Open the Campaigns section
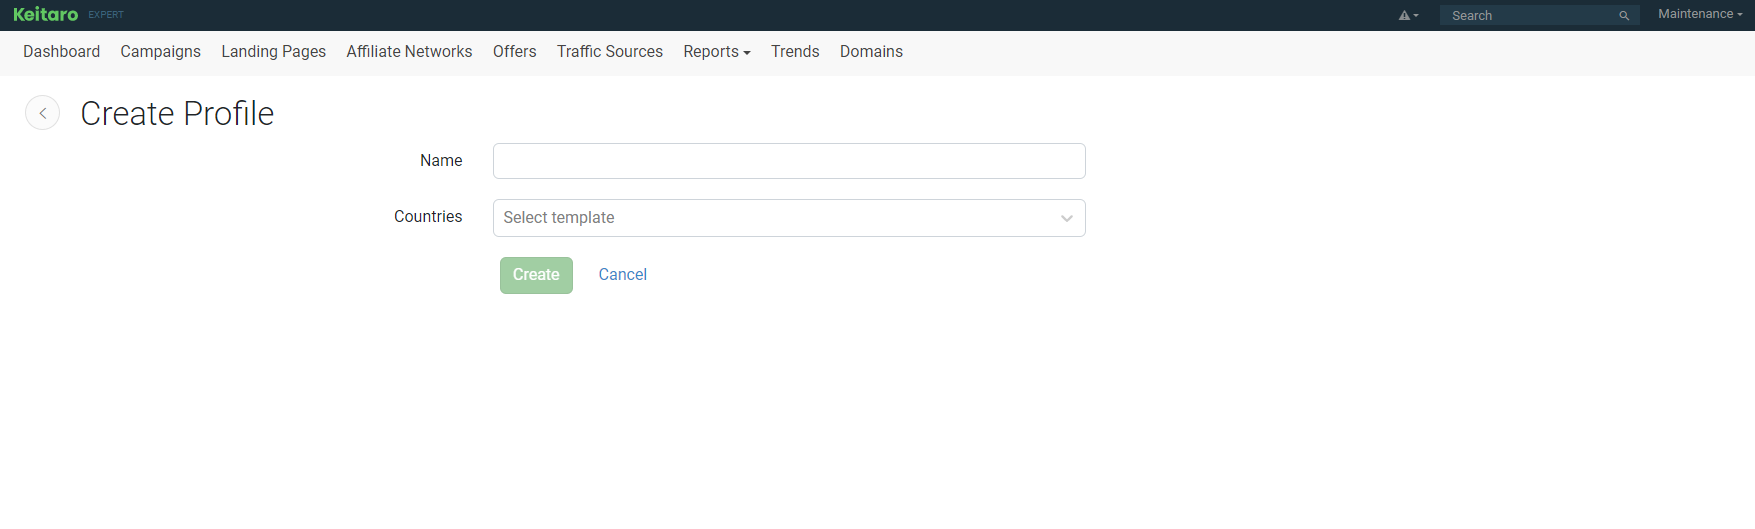Viewport: 1755px width, 529px height. 160,52
